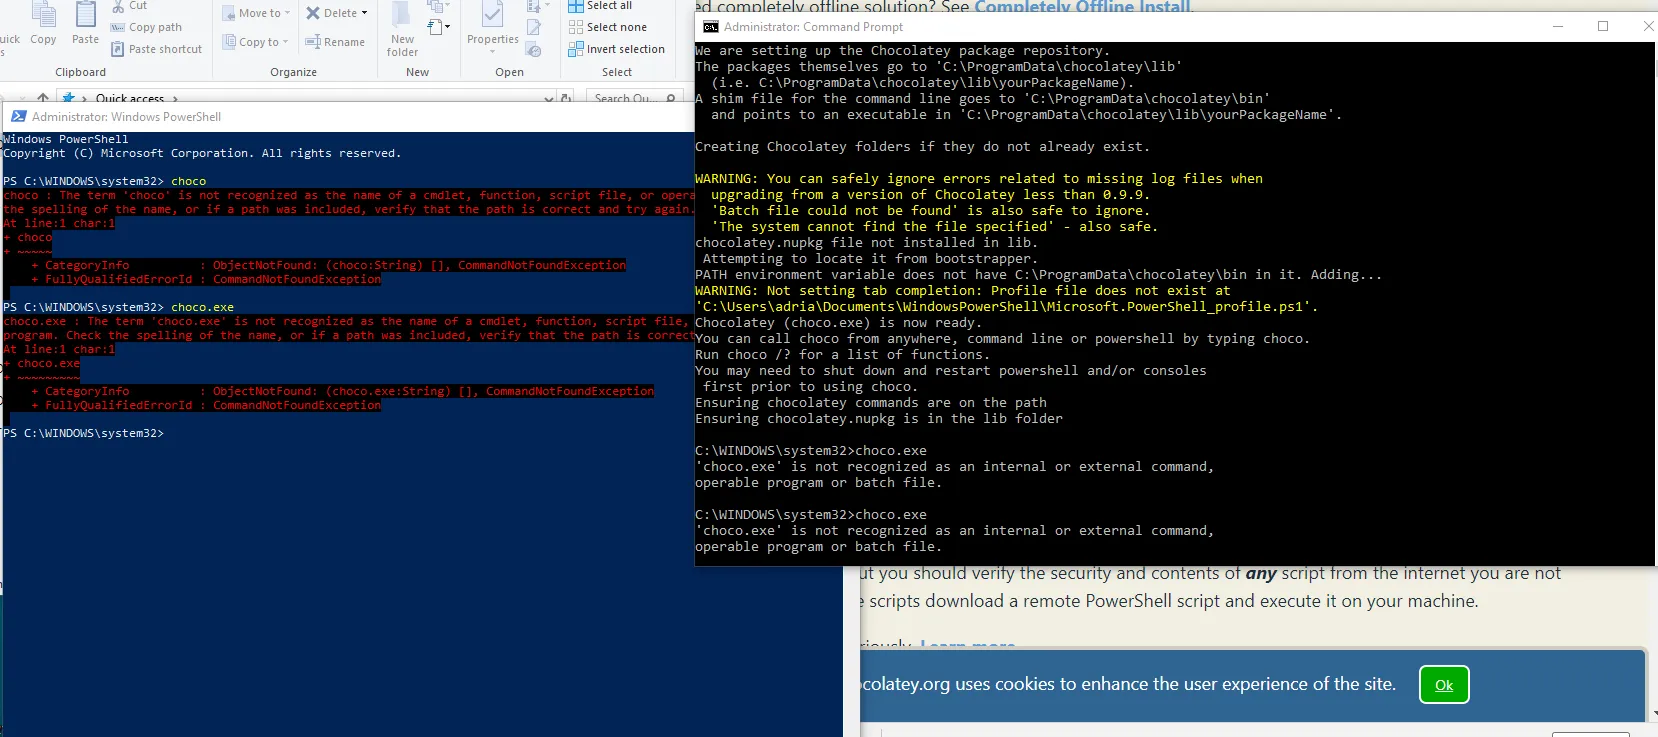Click the Quick access star icon
1658x737 pixels.
click(x=68, y=98)
